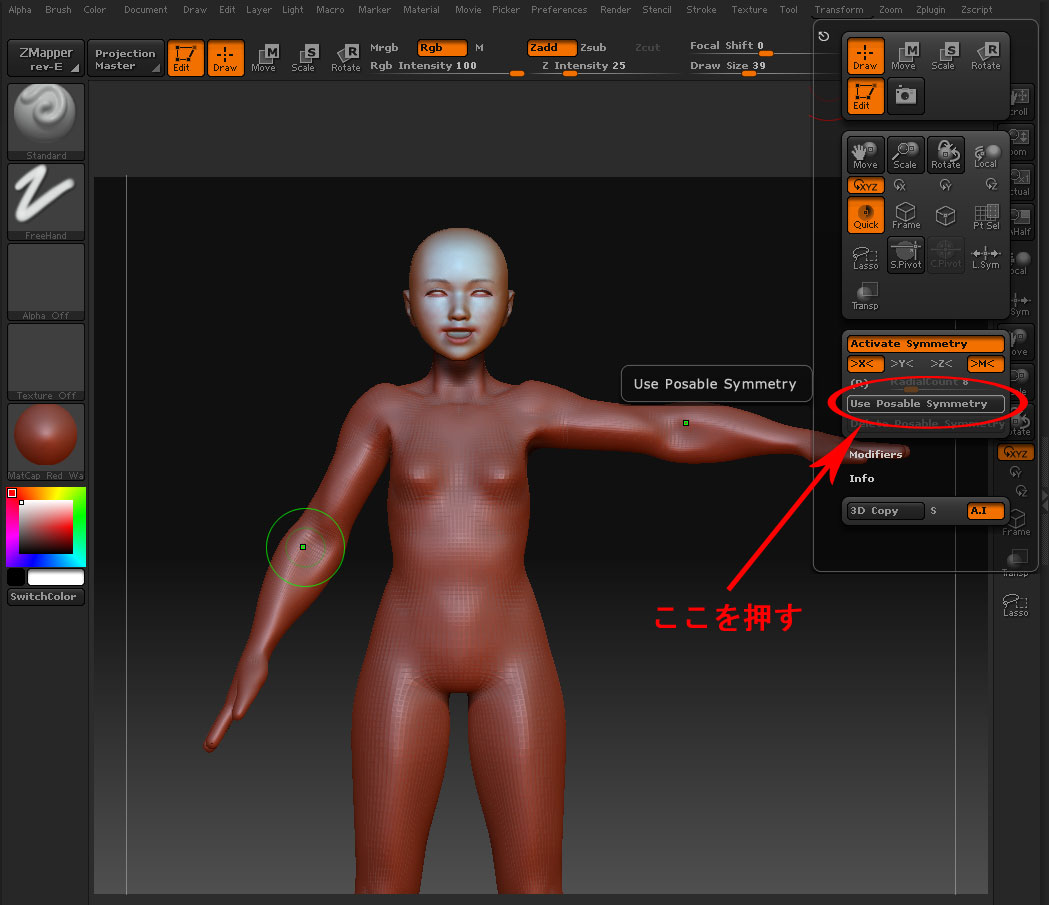Image resolution: width=1049 pixels, height=905 pixels.
Task: Open the Material menu
Action: (421, 9)
